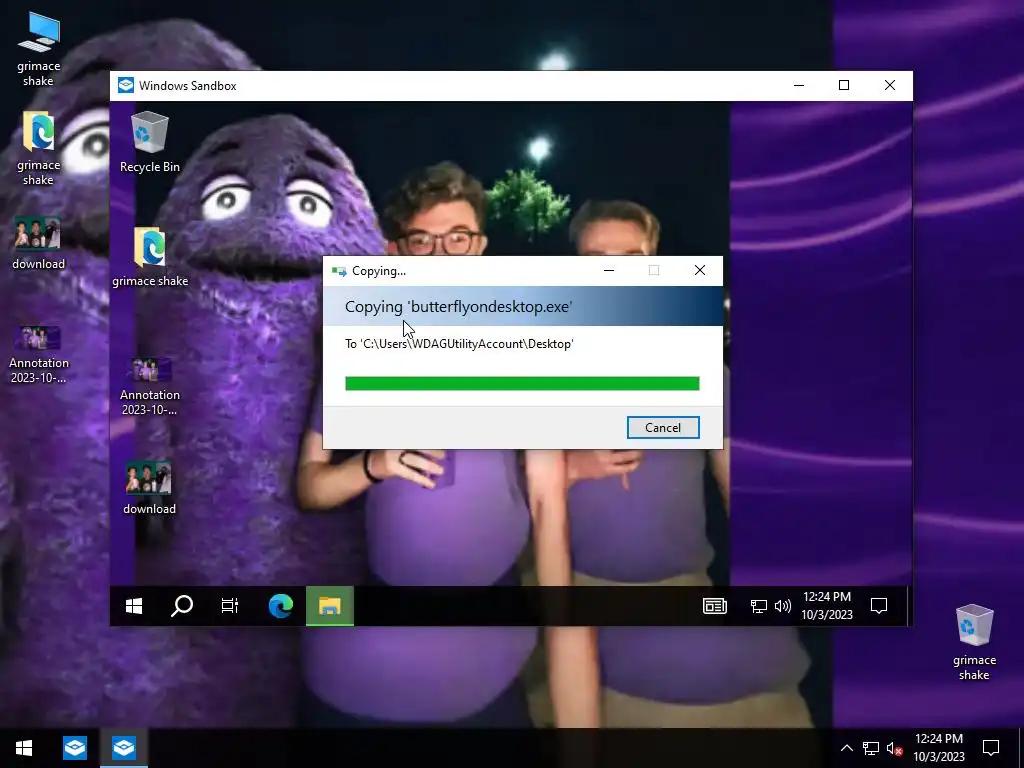Click the destination path text in dialog

459,344
